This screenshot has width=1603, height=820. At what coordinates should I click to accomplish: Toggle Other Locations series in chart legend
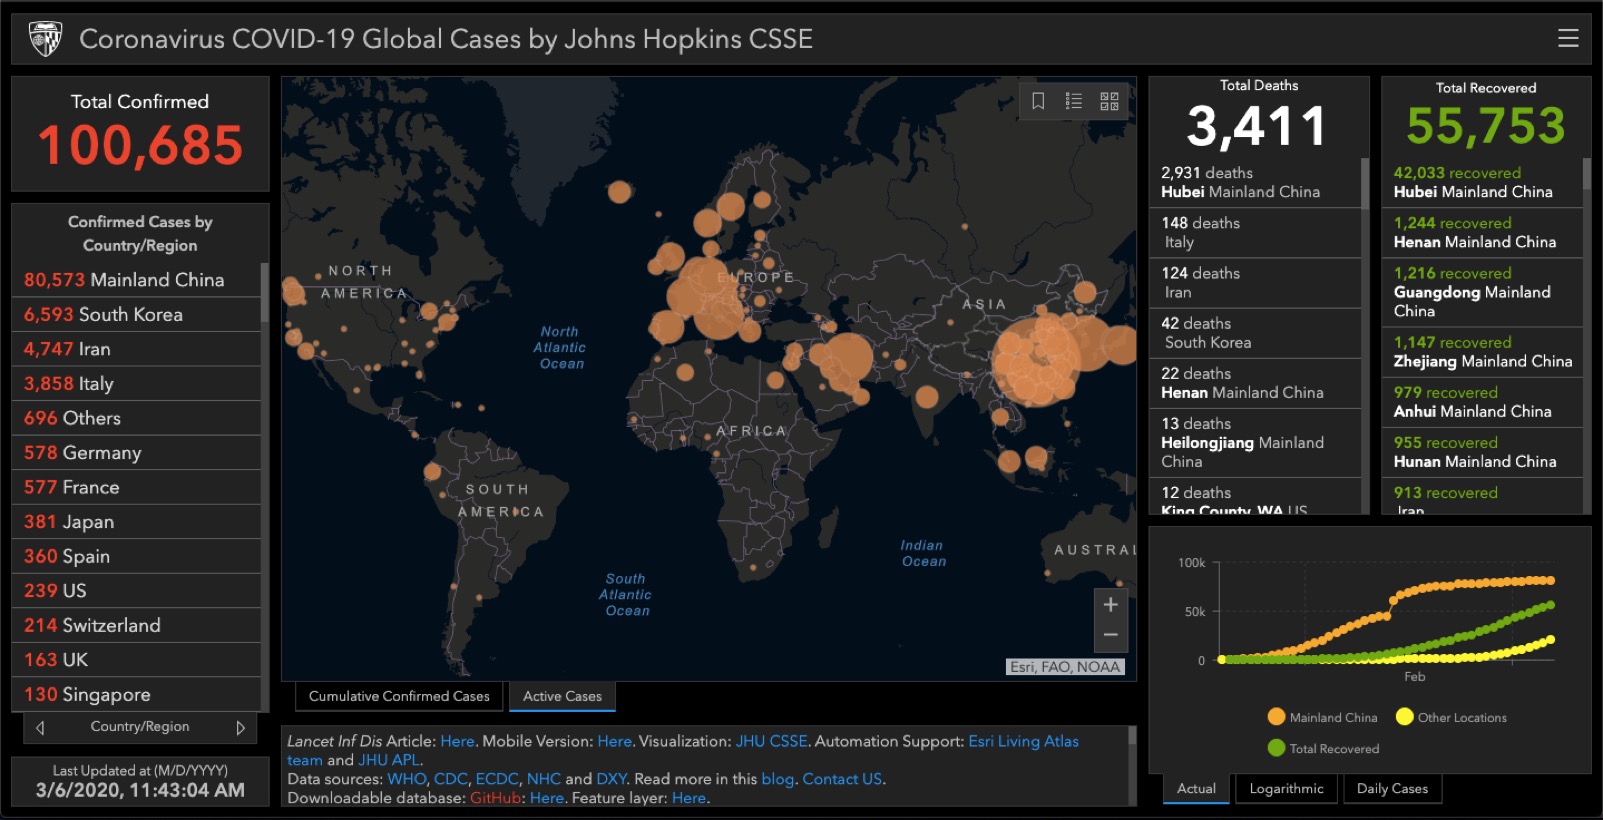pos(1450,717)
